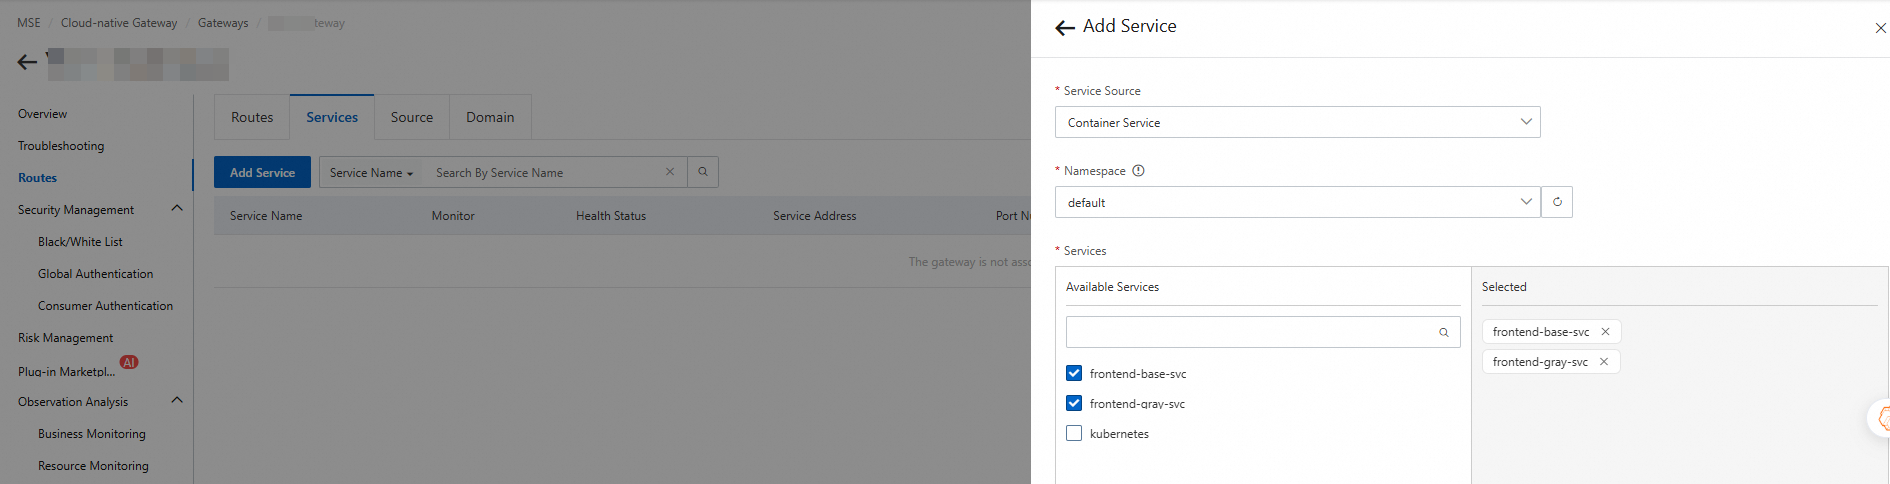
Task: Switch to the Routes tab
Action: tap(252, 117)
